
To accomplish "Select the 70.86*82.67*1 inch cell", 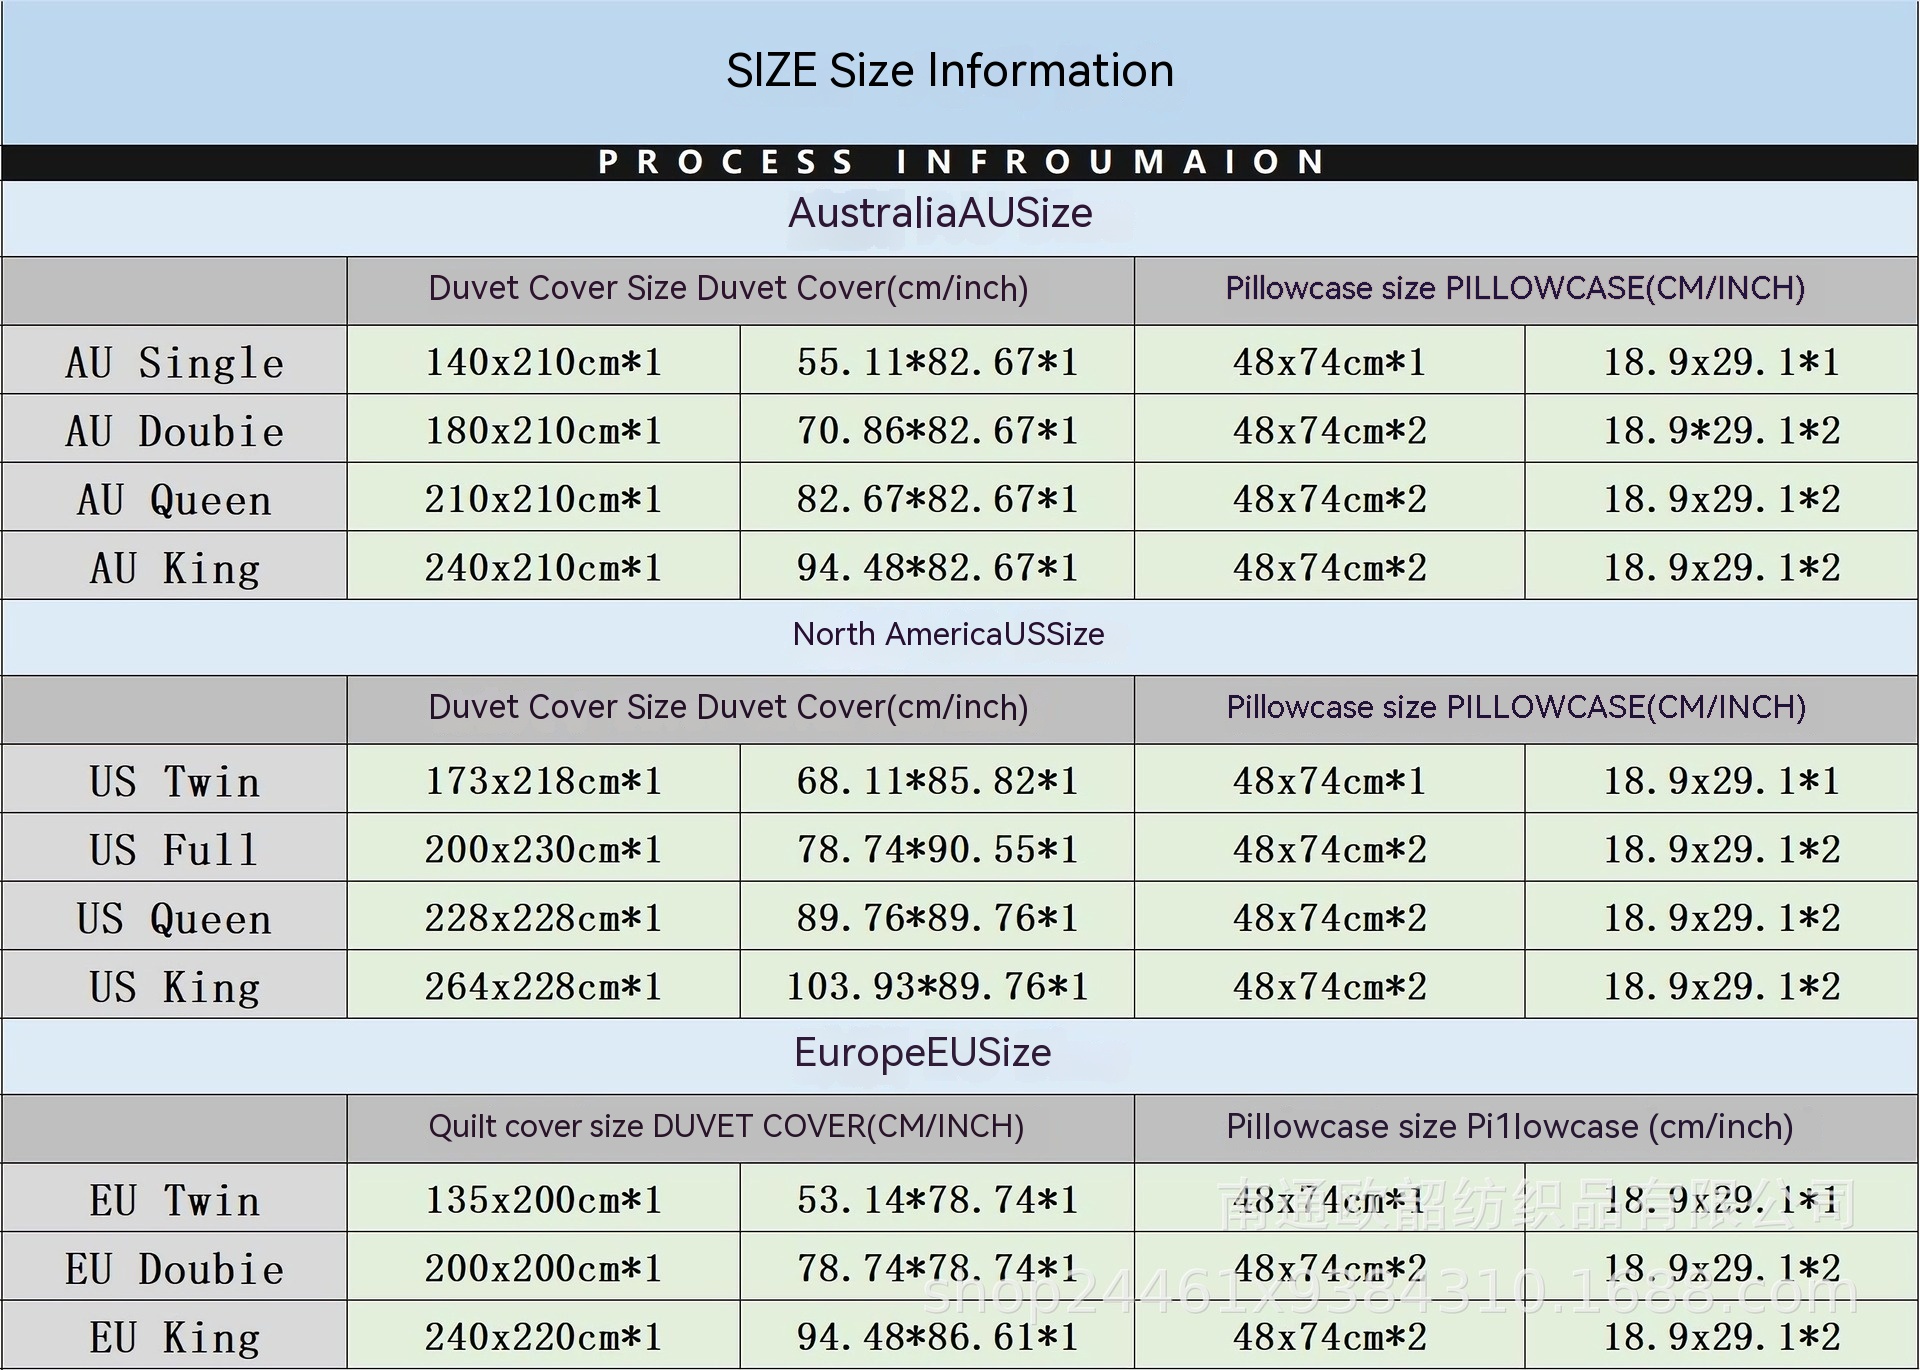I will (x=937, y=431).
